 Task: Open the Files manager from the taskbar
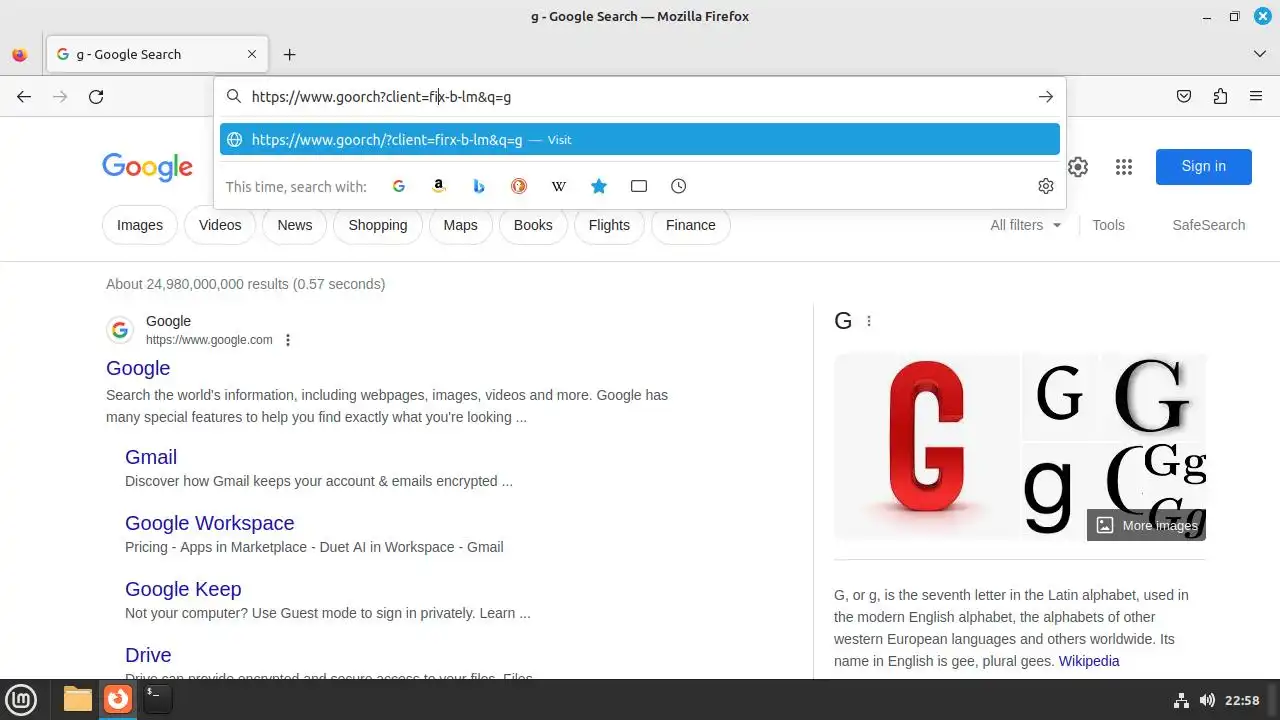78,699
